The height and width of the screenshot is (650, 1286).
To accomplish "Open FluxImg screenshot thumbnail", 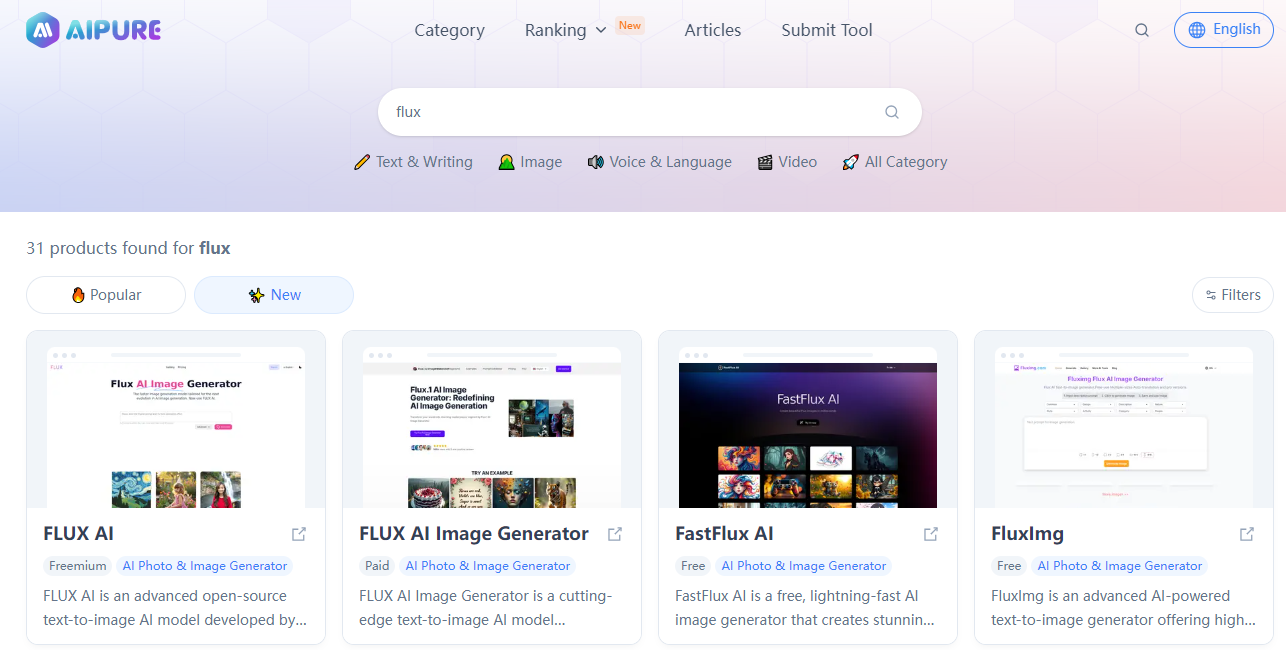I will pyautogui.click(x=1124, y=428).
